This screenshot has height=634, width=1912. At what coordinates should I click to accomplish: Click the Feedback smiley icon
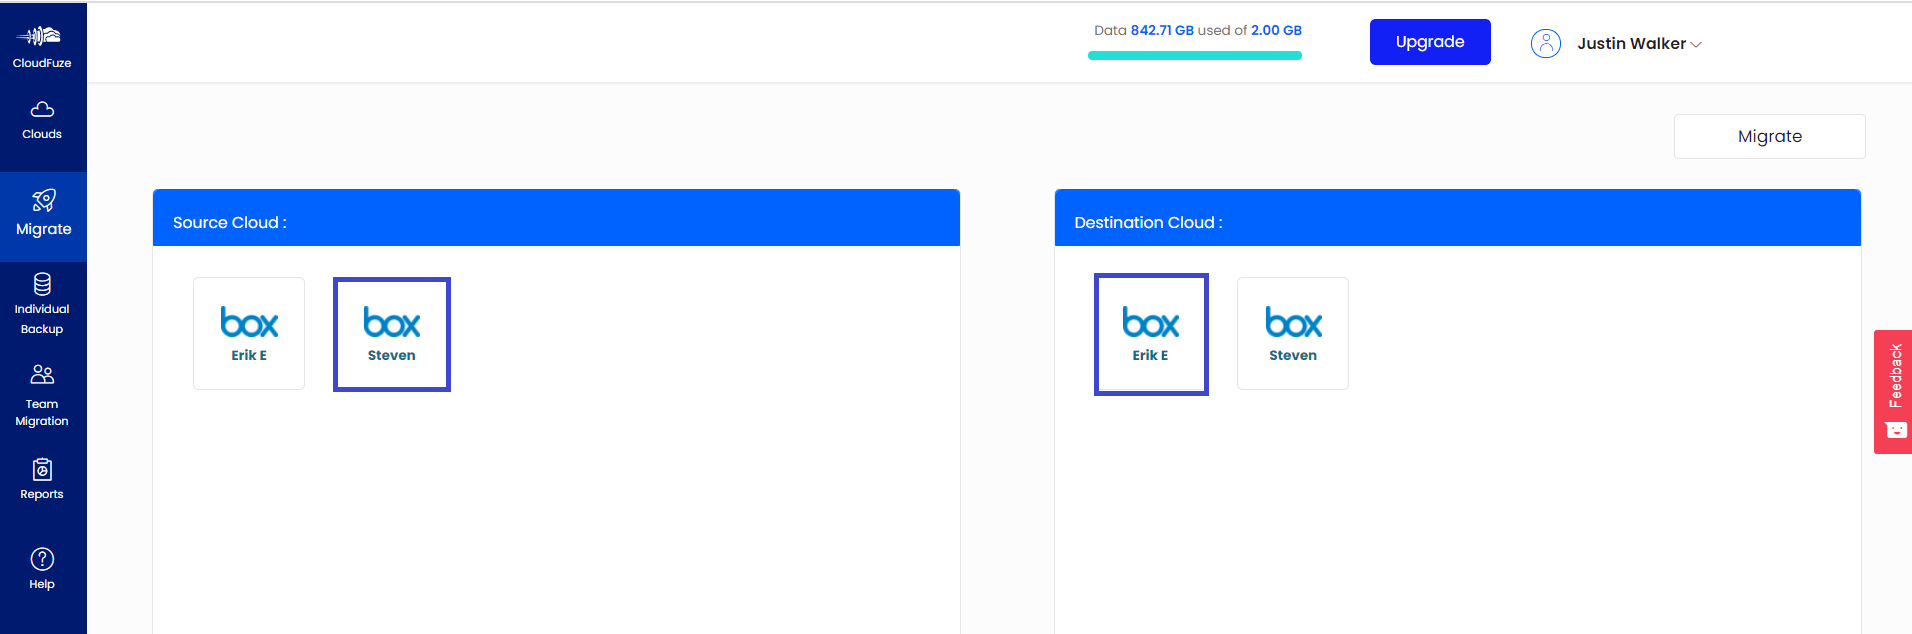pos(1896,430)
